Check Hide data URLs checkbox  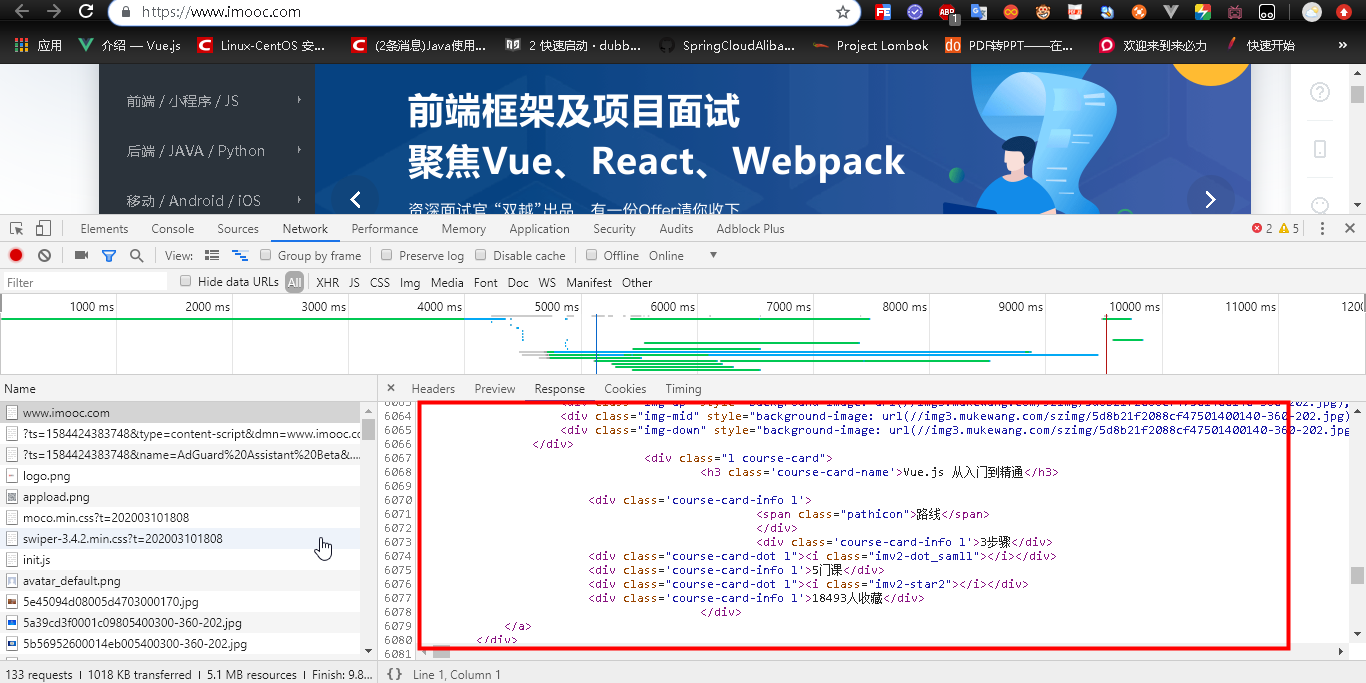pyautogui.click(x=186, y=281)
